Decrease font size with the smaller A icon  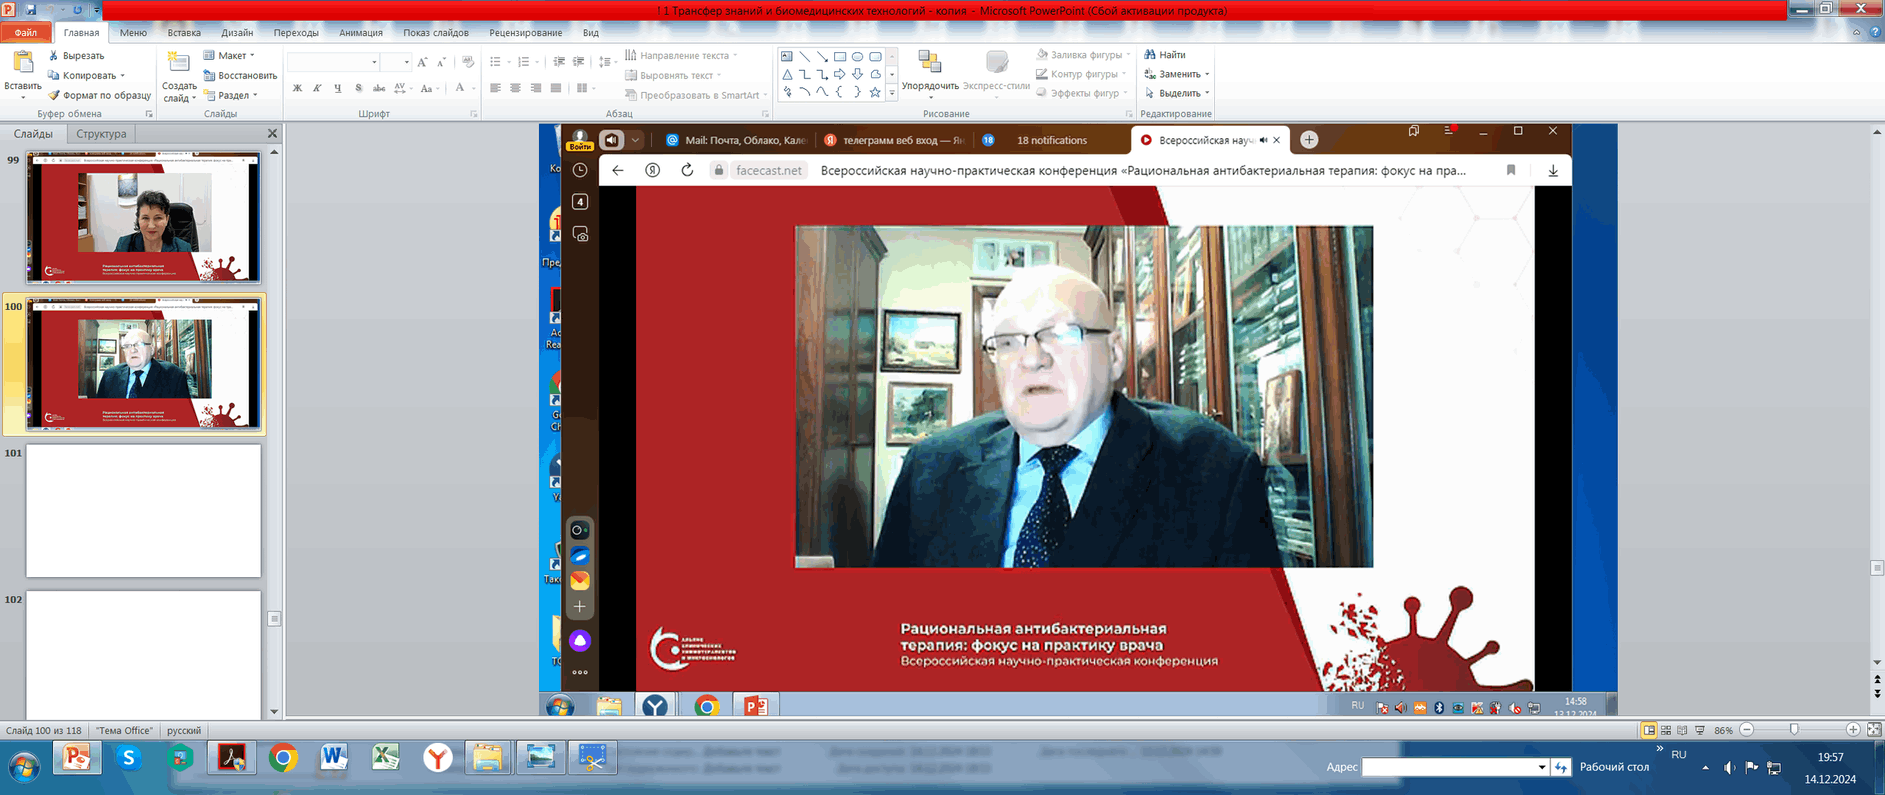click(441, 62)
